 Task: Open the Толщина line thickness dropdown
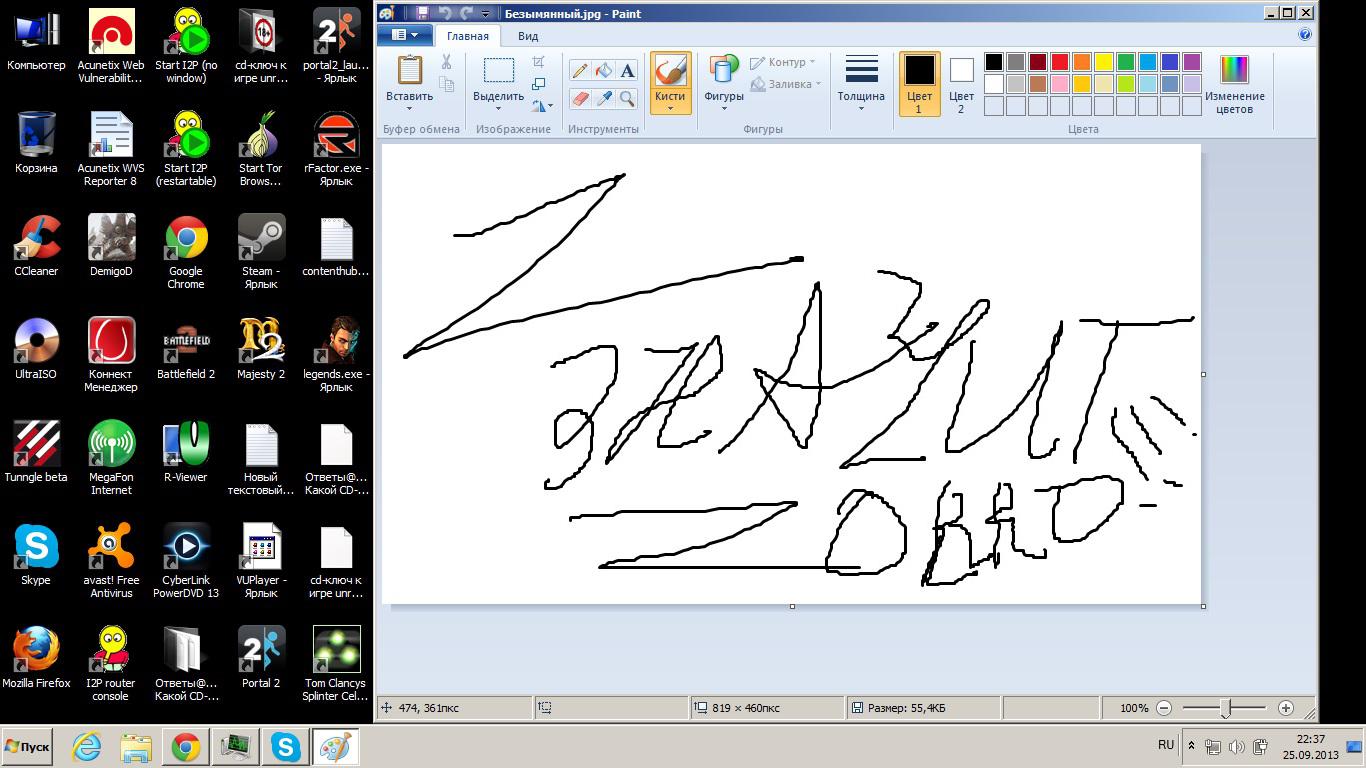pos(861,84)
